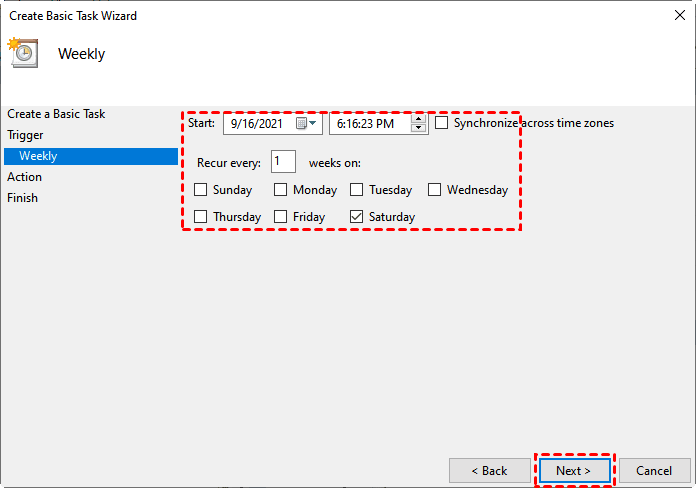Image resolution: width=696 pixels, height=488 pixels.
Task: Increase time with the up spinner arrow
Action: (x=418, y=119)
